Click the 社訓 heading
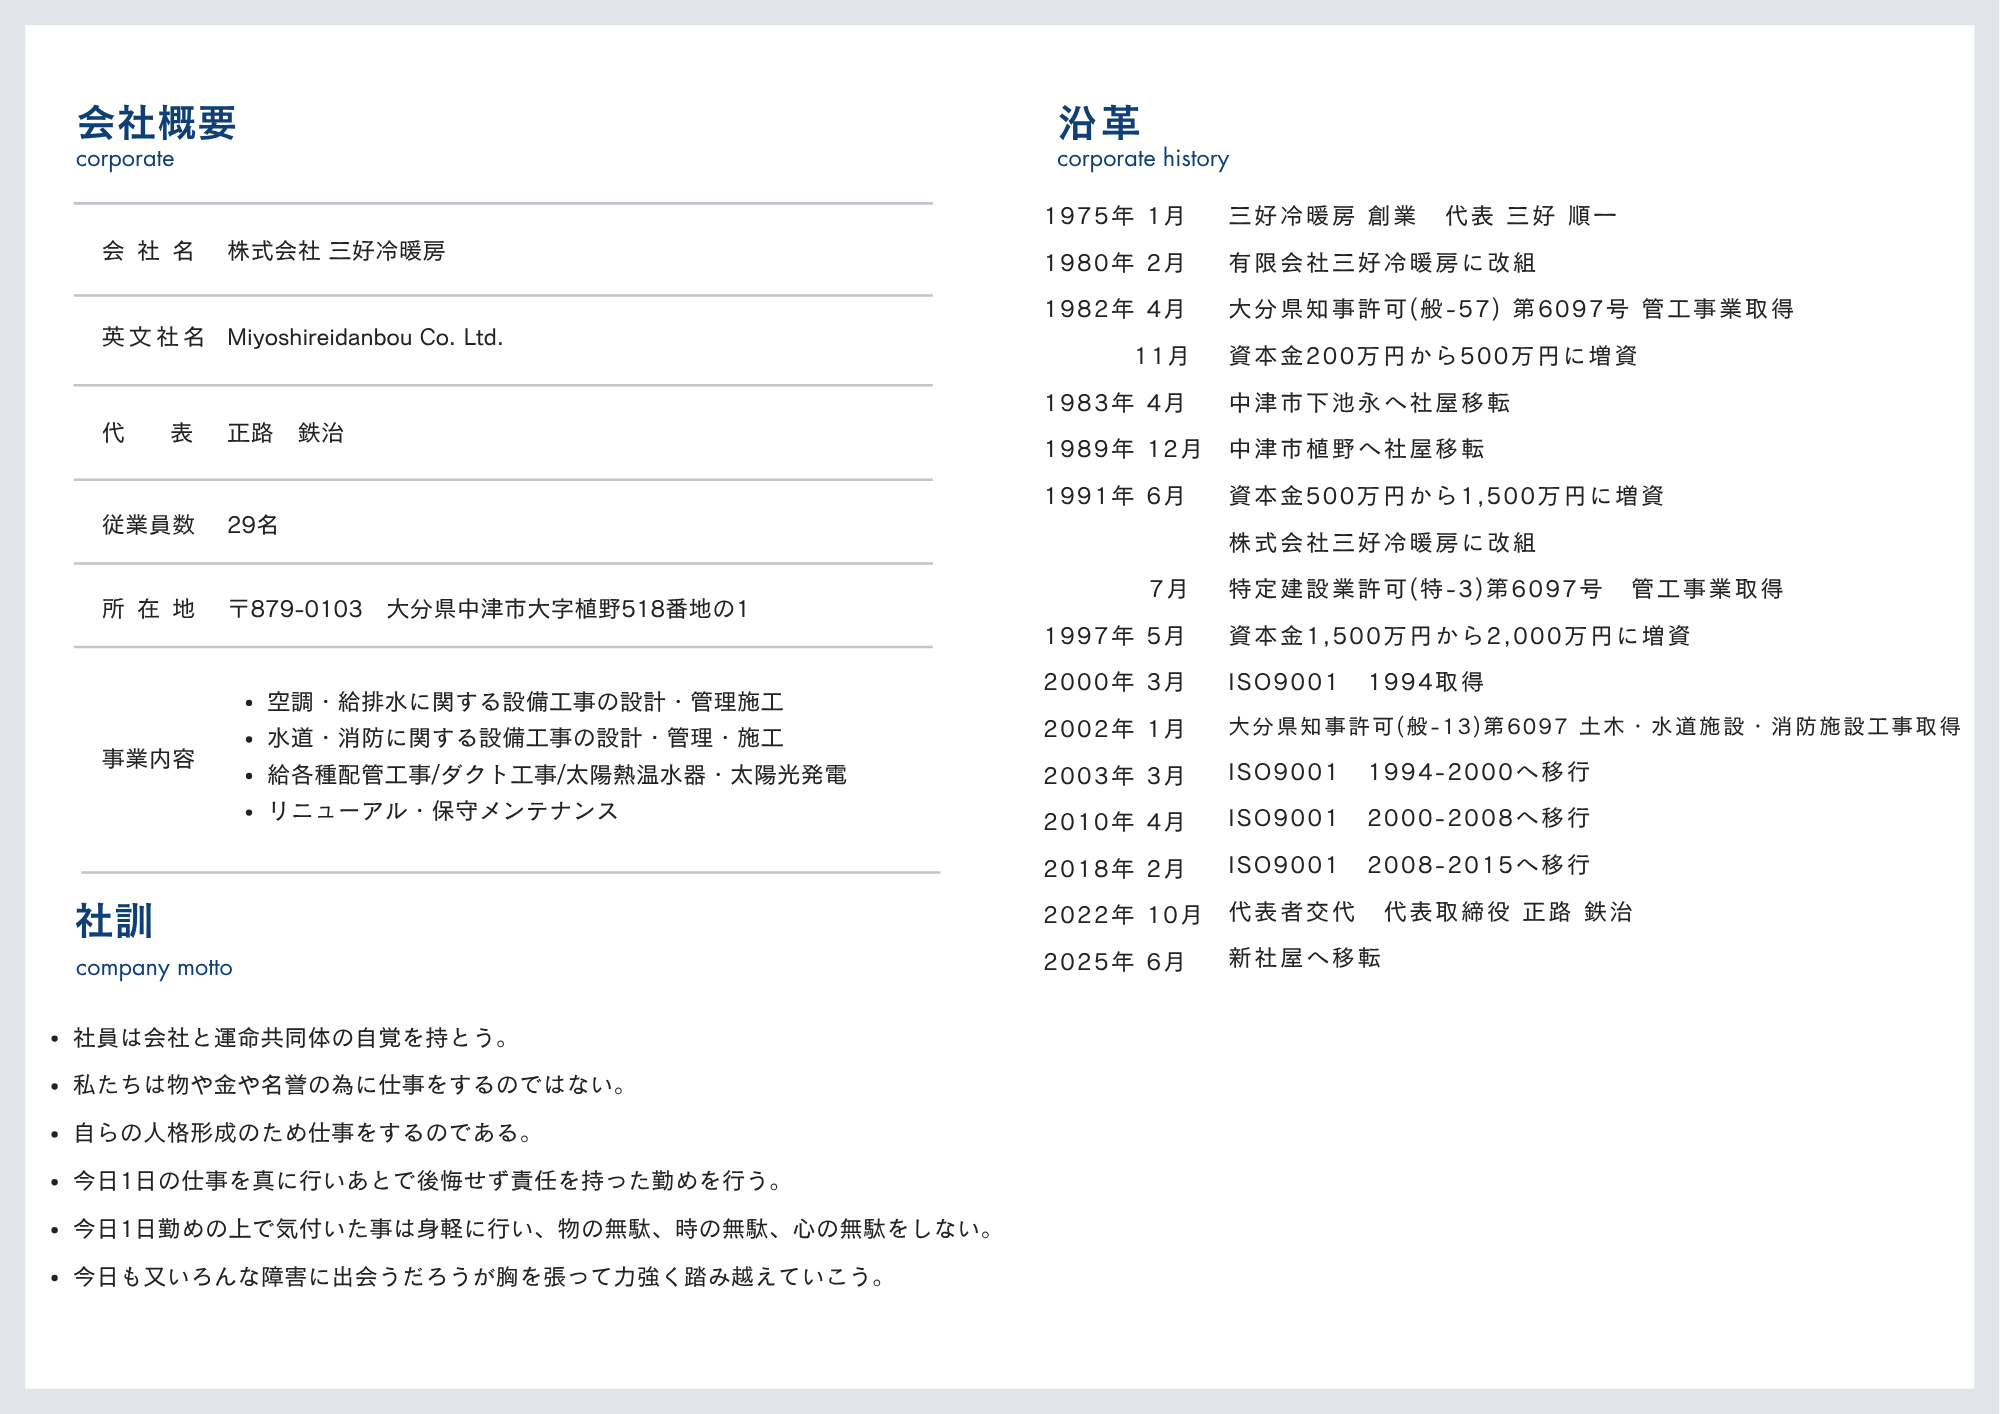This screenshot has height=1414, width=2000. coord(114,921)
